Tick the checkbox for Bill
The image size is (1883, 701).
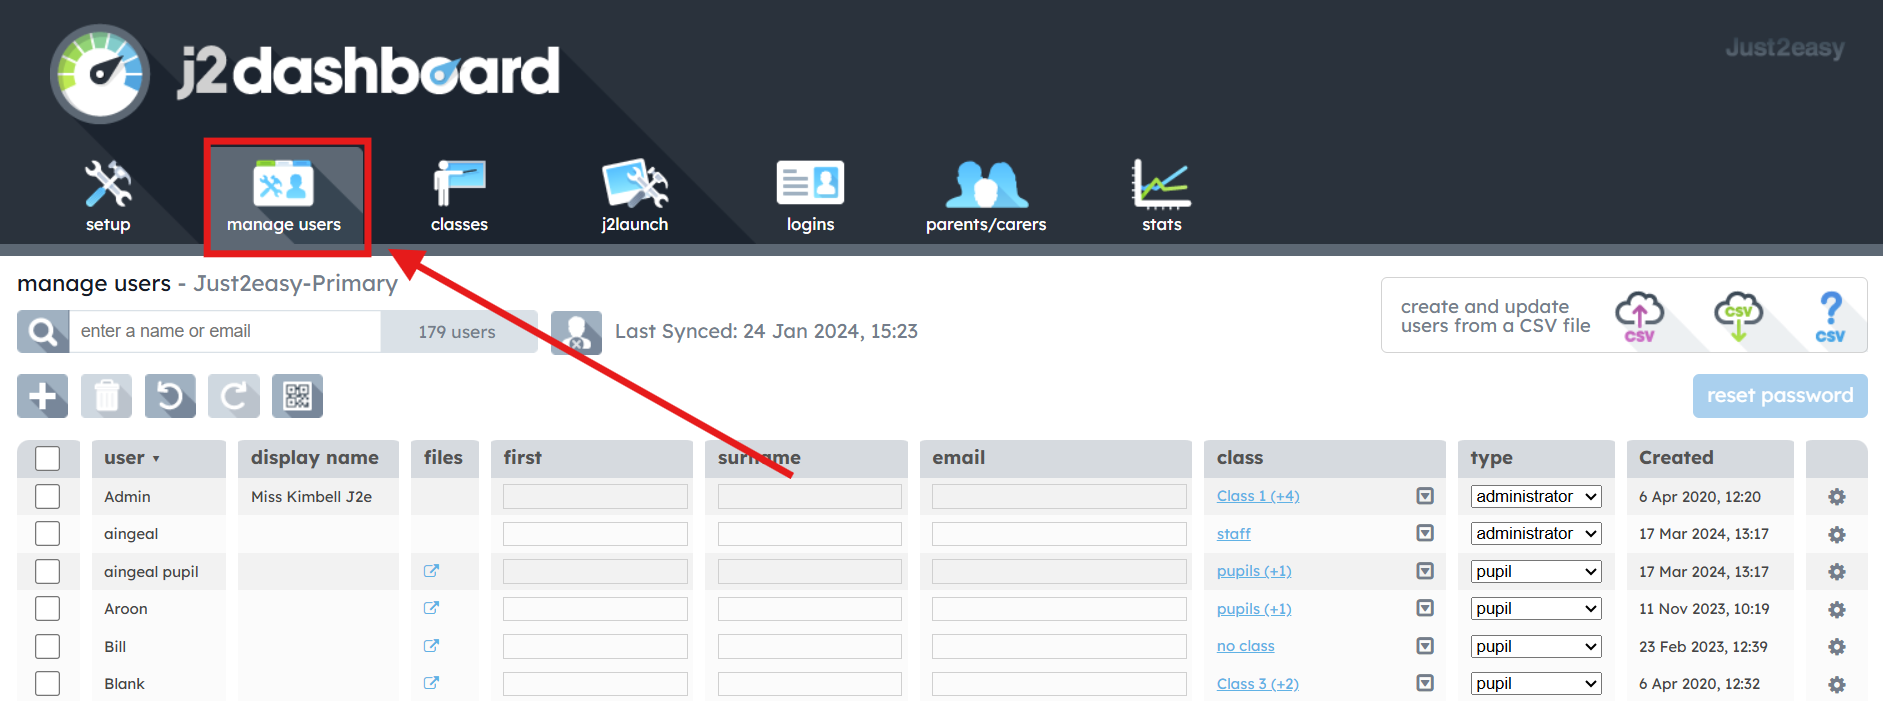point(47,646)
